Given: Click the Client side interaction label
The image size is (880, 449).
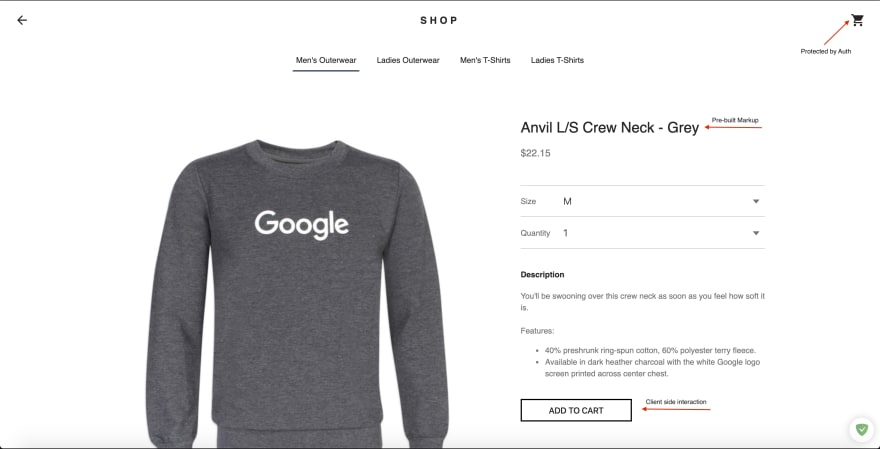Looking at the screenshot, I should click(676, 402).
